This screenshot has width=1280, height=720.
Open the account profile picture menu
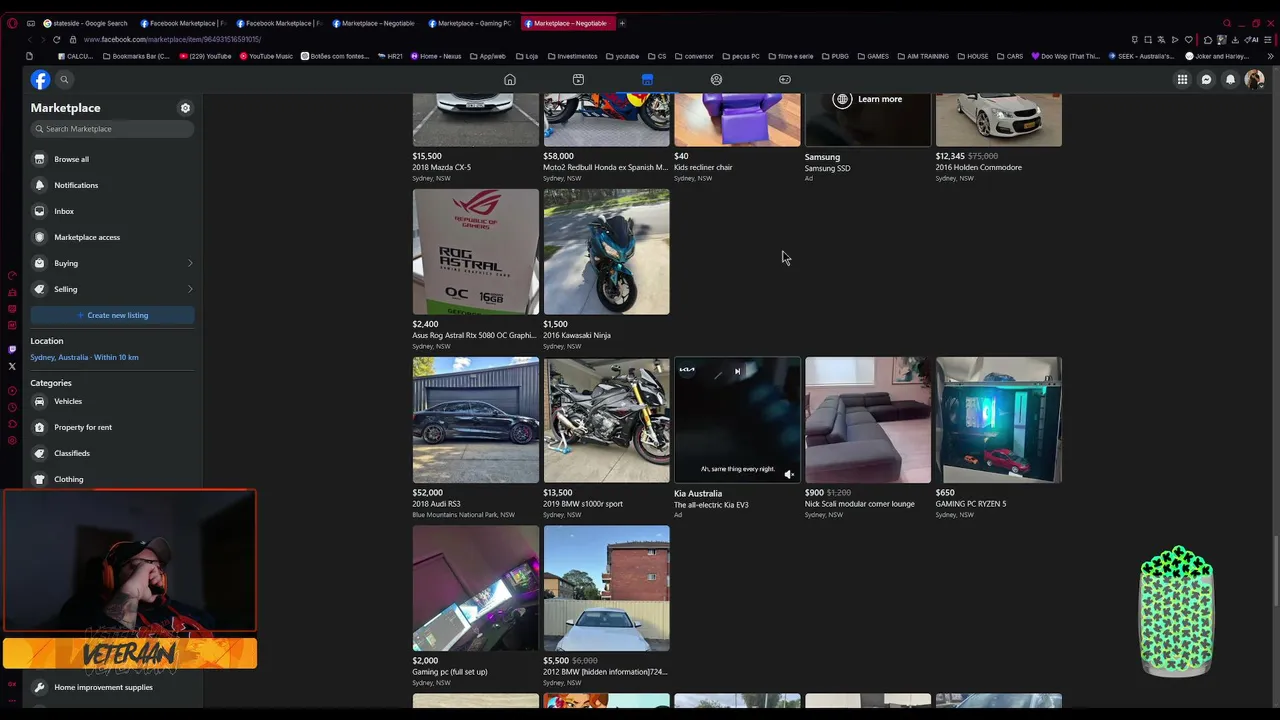(1254, 80)
